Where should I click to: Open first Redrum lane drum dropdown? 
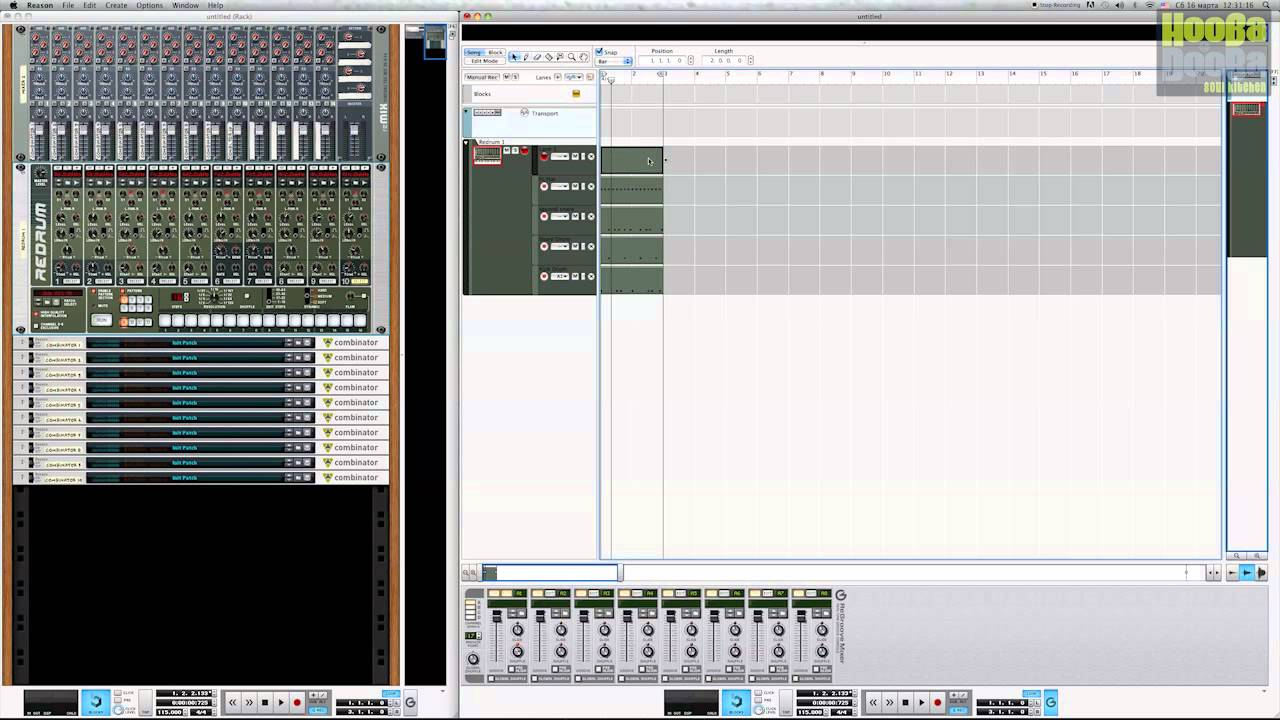pyautogui.click(x=560, y=156)
